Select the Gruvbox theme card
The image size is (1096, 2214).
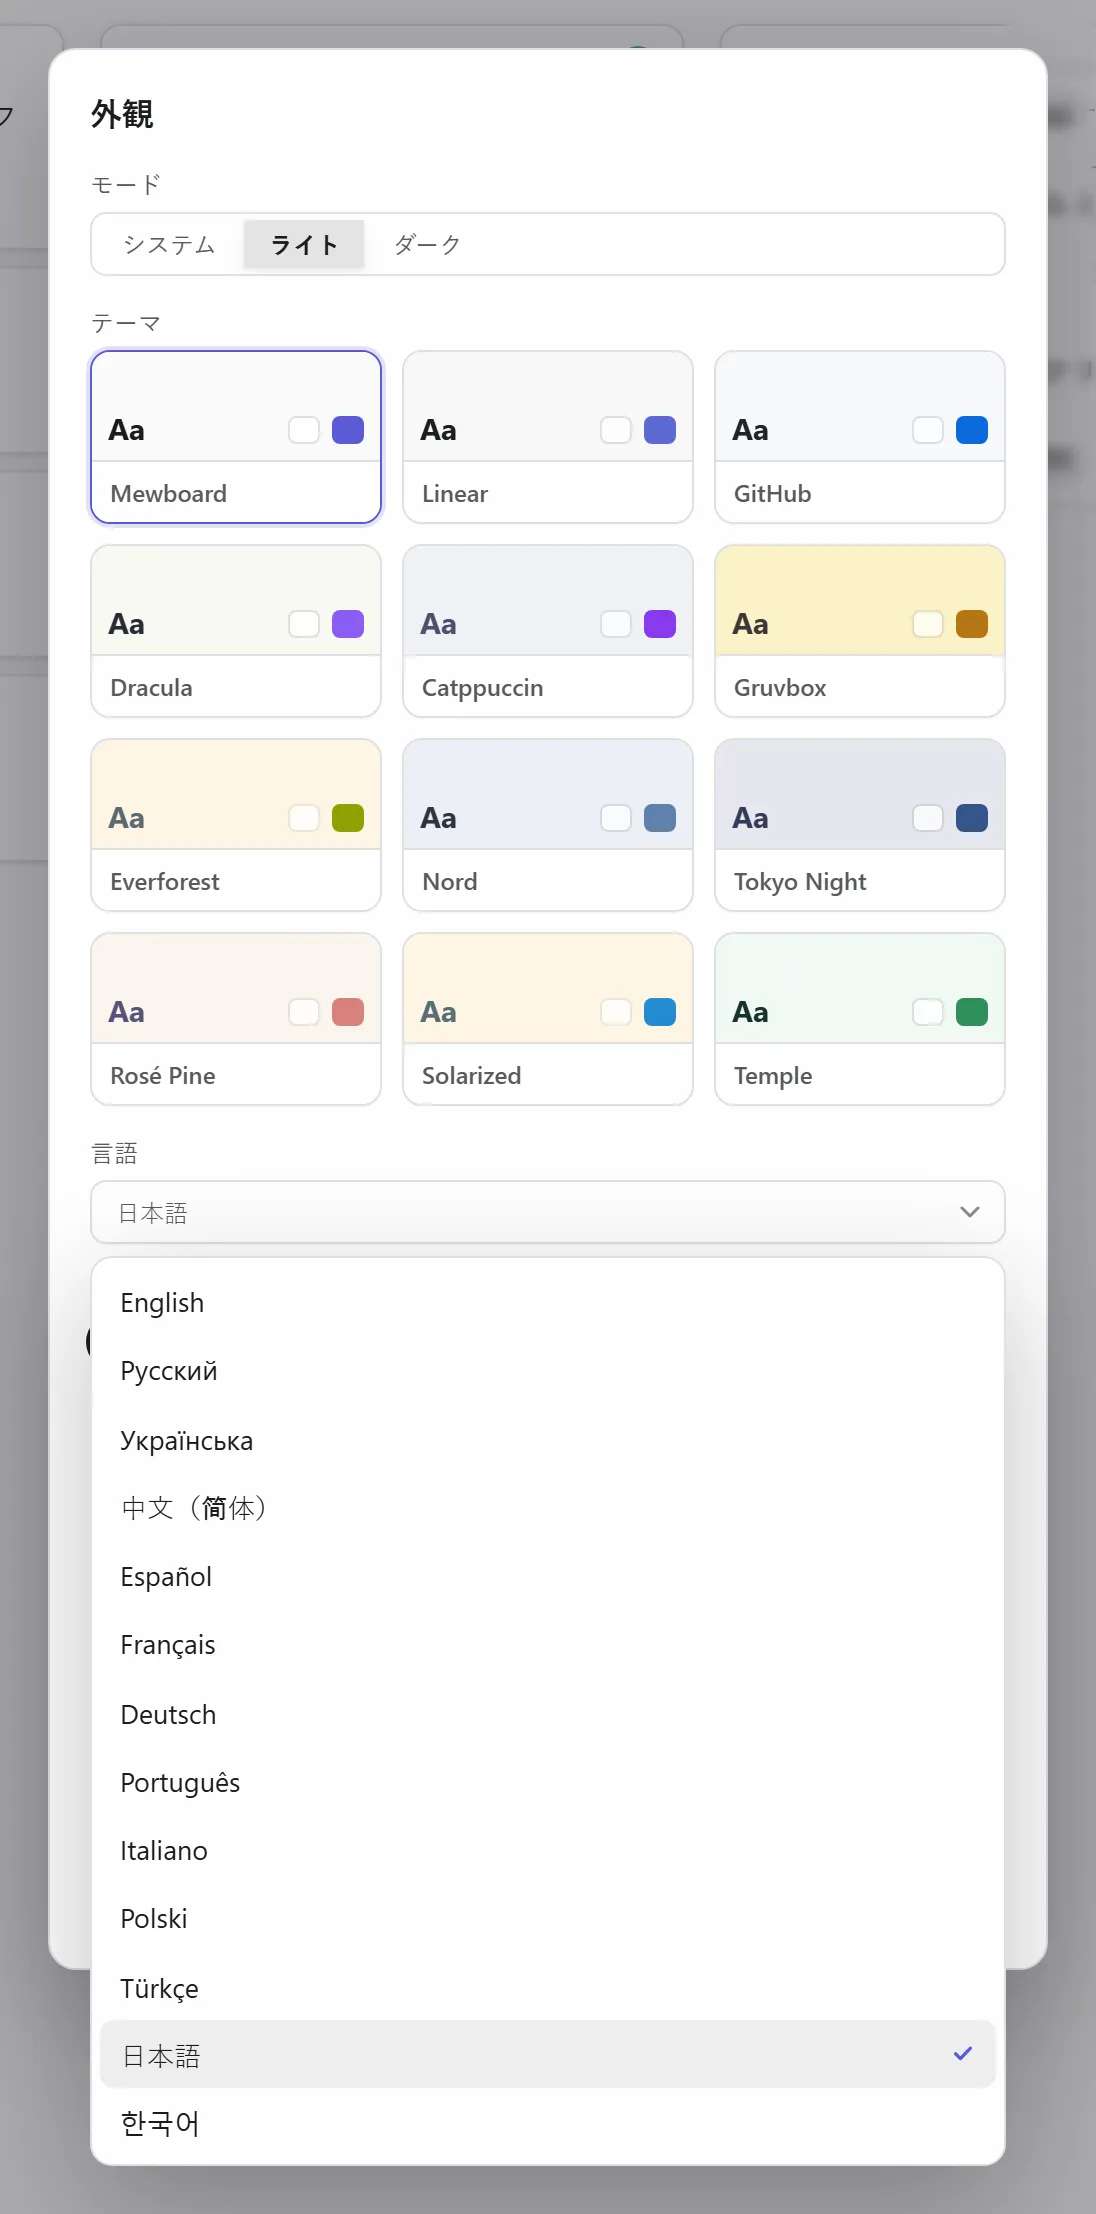tap(860, 631)
